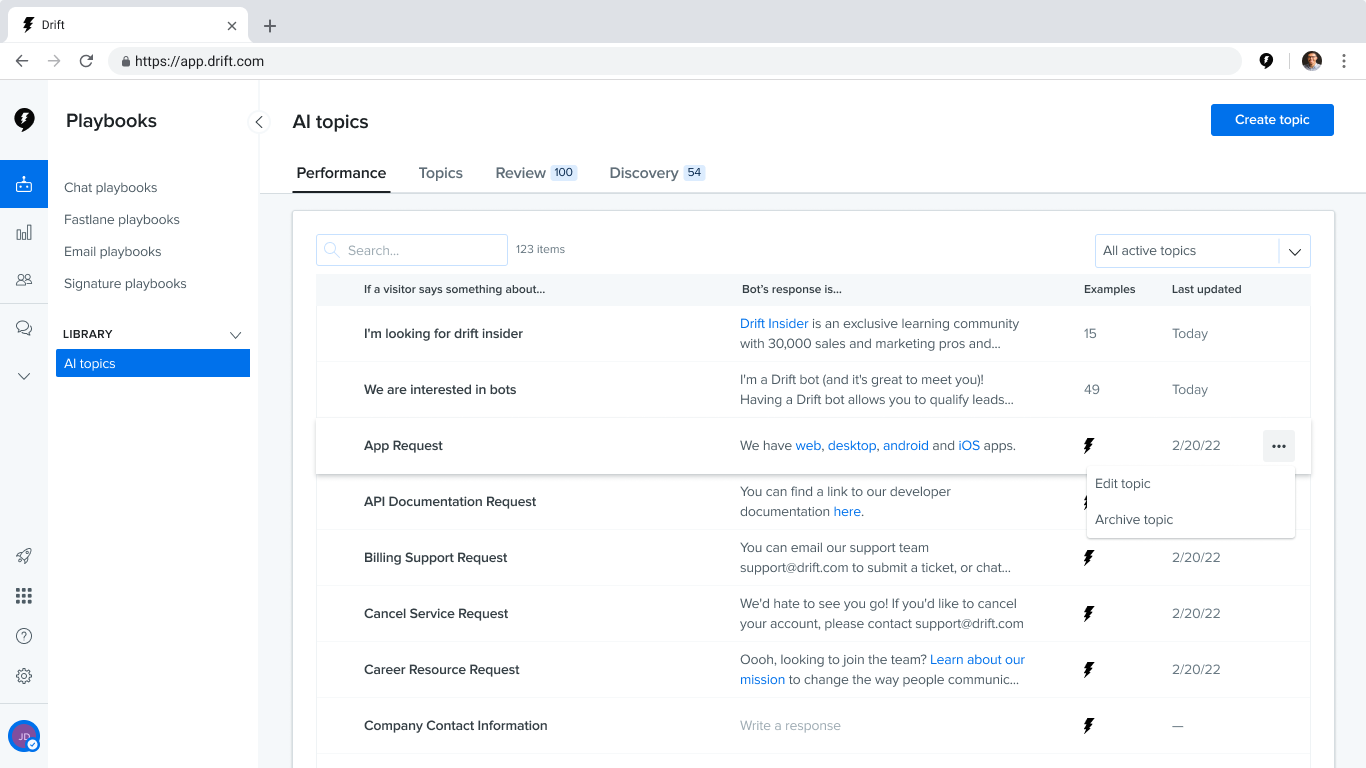Screen dimensions: 1366x768
Task: Click the lightning bolt in App Request row
Action: (1089, 446)
